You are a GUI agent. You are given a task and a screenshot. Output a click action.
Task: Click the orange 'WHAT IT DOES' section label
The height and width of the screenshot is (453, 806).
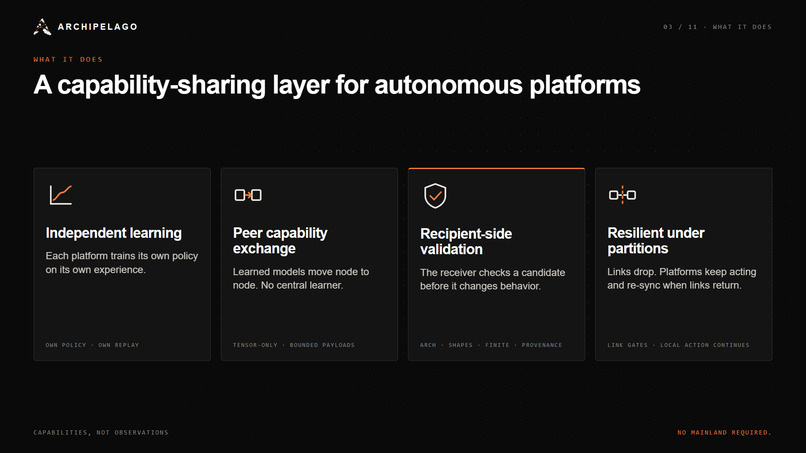point(68,60)
